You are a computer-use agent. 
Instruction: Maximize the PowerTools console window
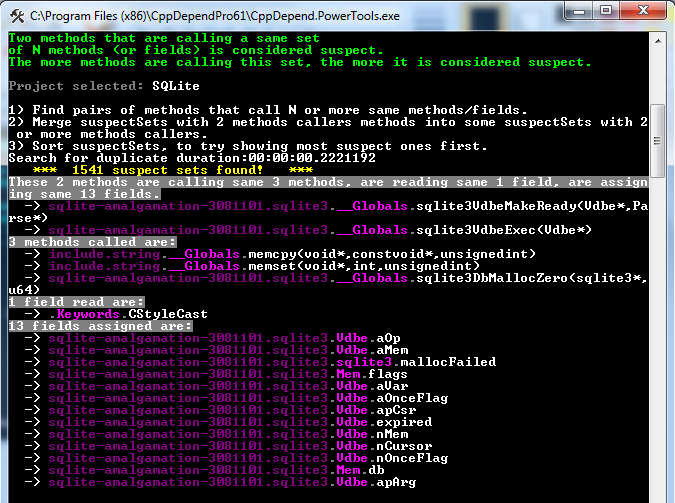606,11
